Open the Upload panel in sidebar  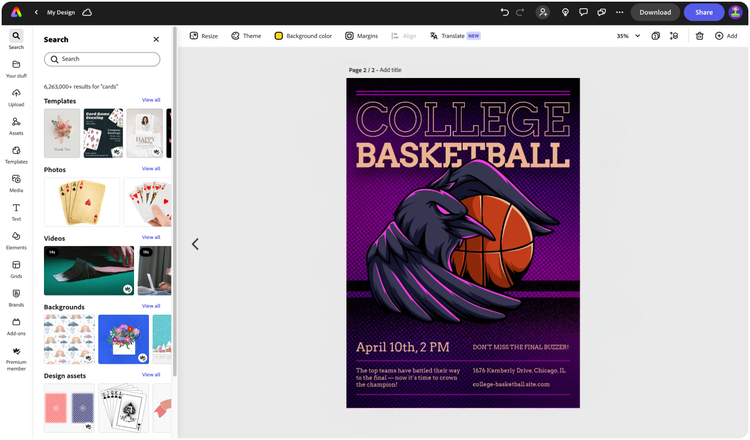tap(16, 97)
